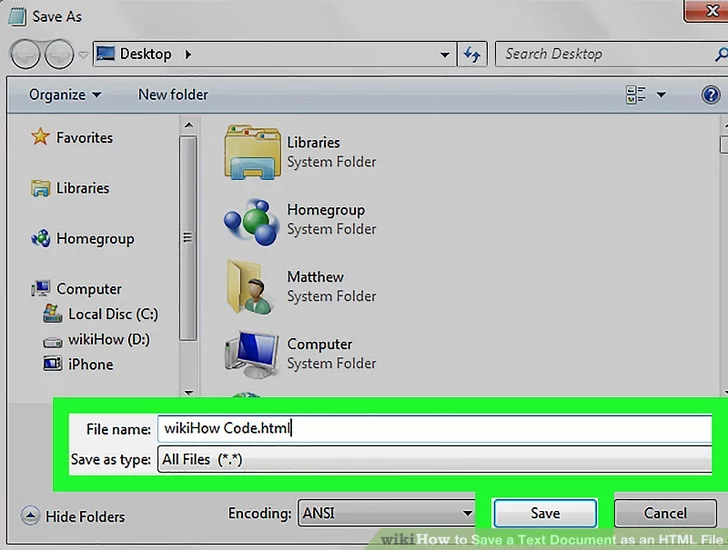
Task: Click the Desktop icon in address bar
Action: [x=105, y=54]
